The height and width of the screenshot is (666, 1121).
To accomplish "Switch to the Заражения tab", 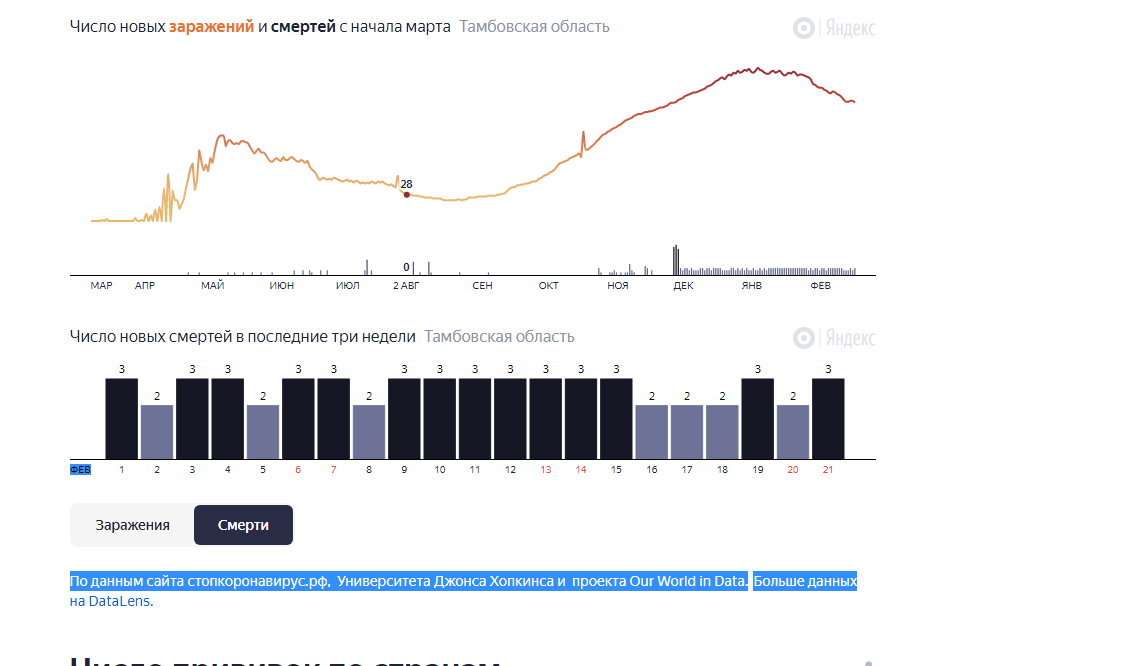I will coord(132,525).
